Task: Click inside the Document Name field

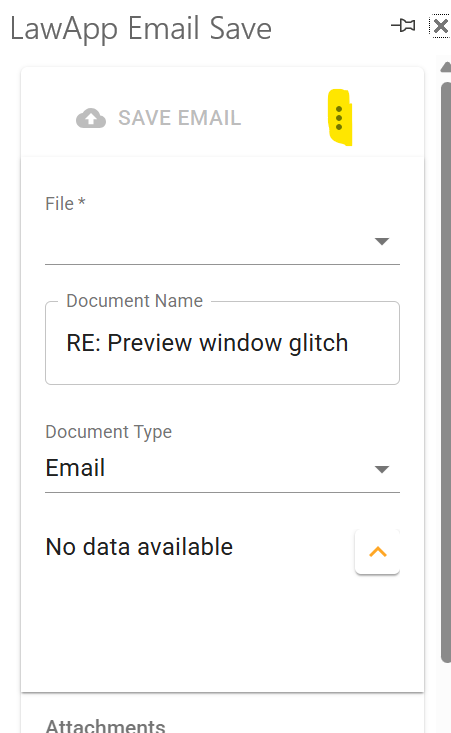Action: click(222, 343)
